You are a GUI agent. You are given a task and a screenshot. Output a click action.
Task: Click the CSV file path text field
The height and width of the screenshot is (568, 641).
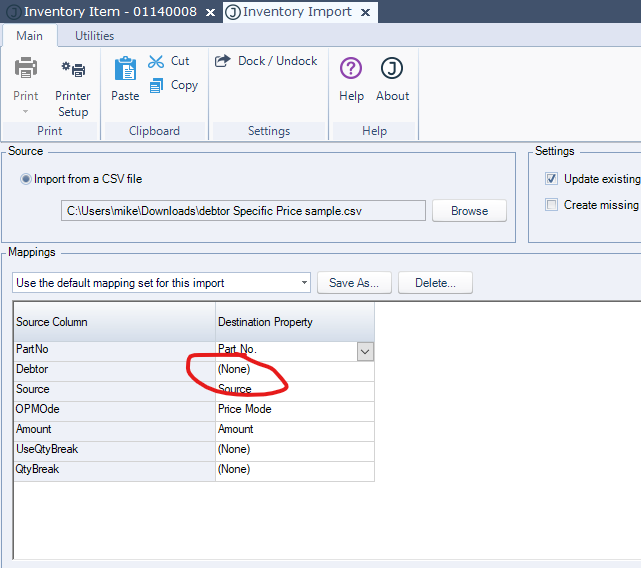243,211
